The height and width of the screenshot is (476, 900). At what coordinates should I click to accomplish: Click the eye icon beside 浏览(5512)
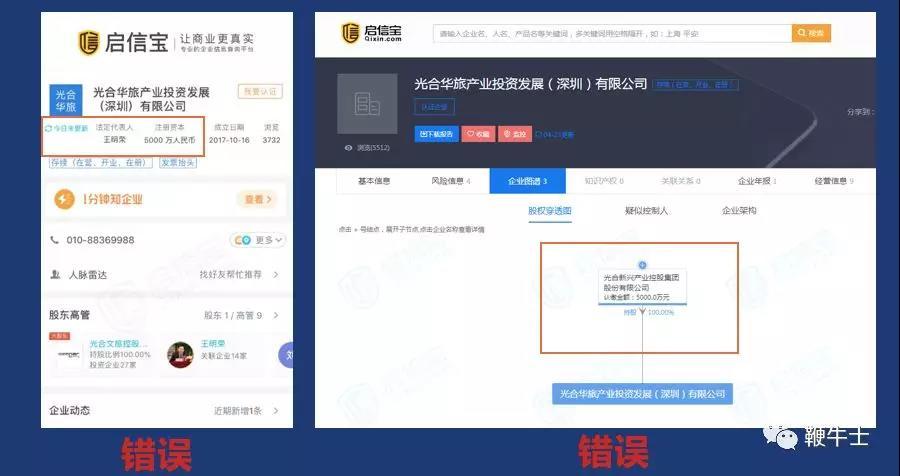[x=348, y=148]
